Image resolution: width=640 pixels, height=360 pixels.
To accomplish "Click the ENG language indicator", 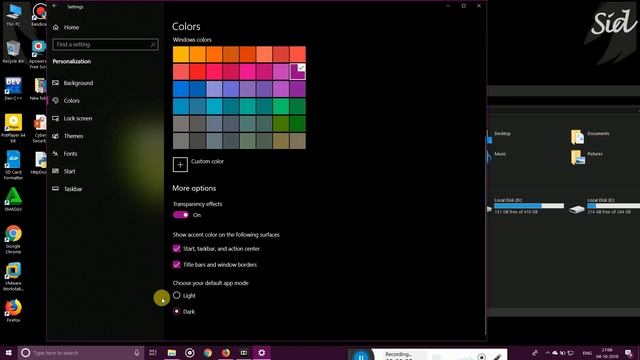I will (x=587, y=353).
